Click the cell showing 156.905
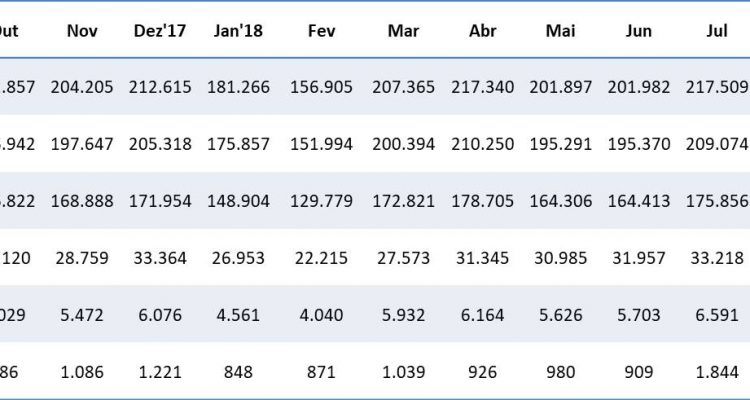 click(321, 87)
